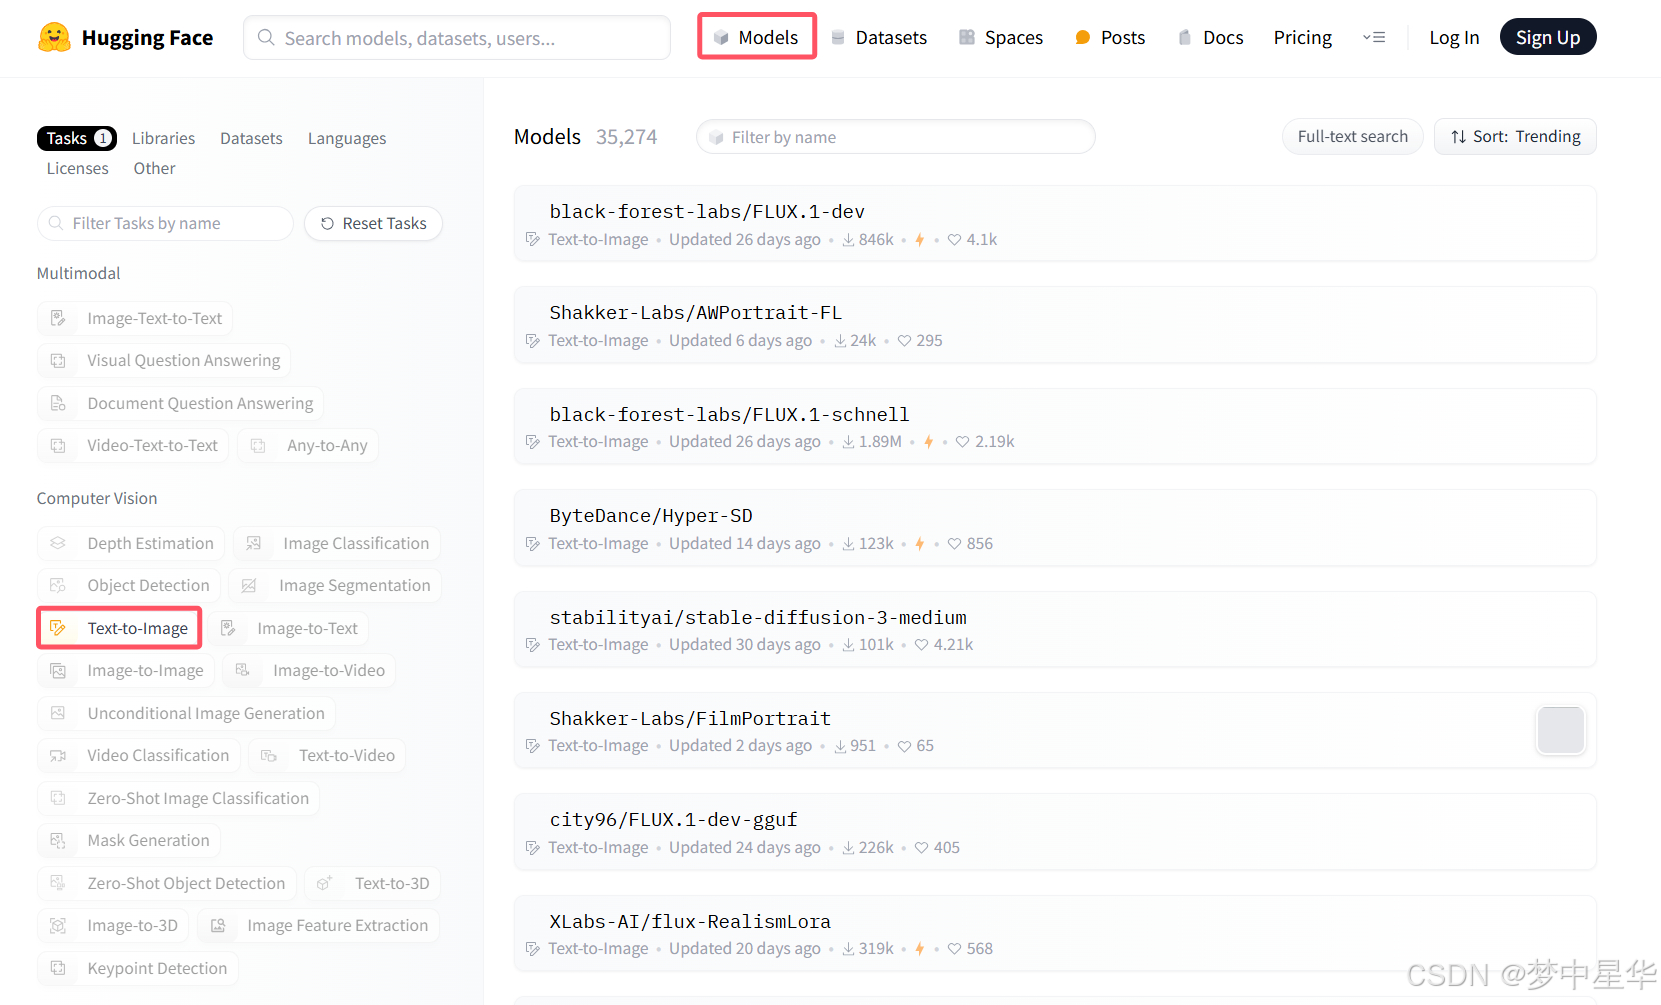
Task: Switch to the Languages filter tab
Action: [347, 138]
